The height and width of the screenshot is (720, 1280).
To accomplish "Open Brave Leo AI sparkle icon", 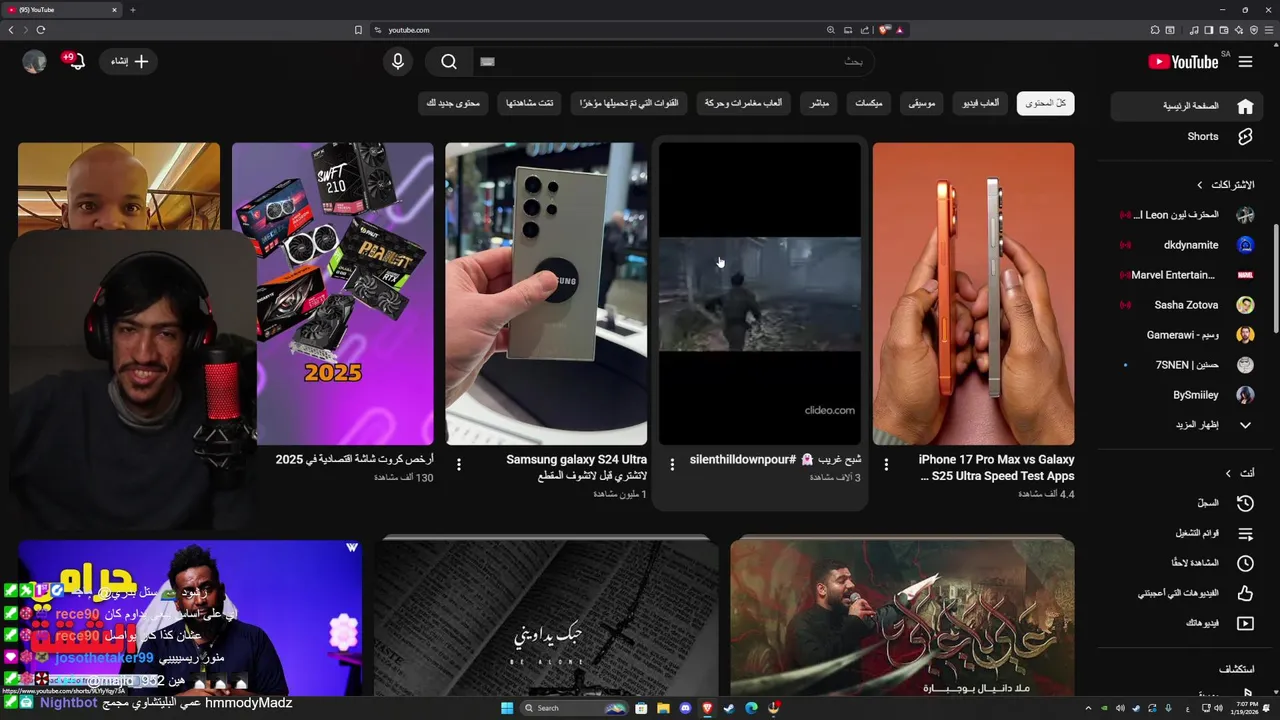I will (1239, 30).
